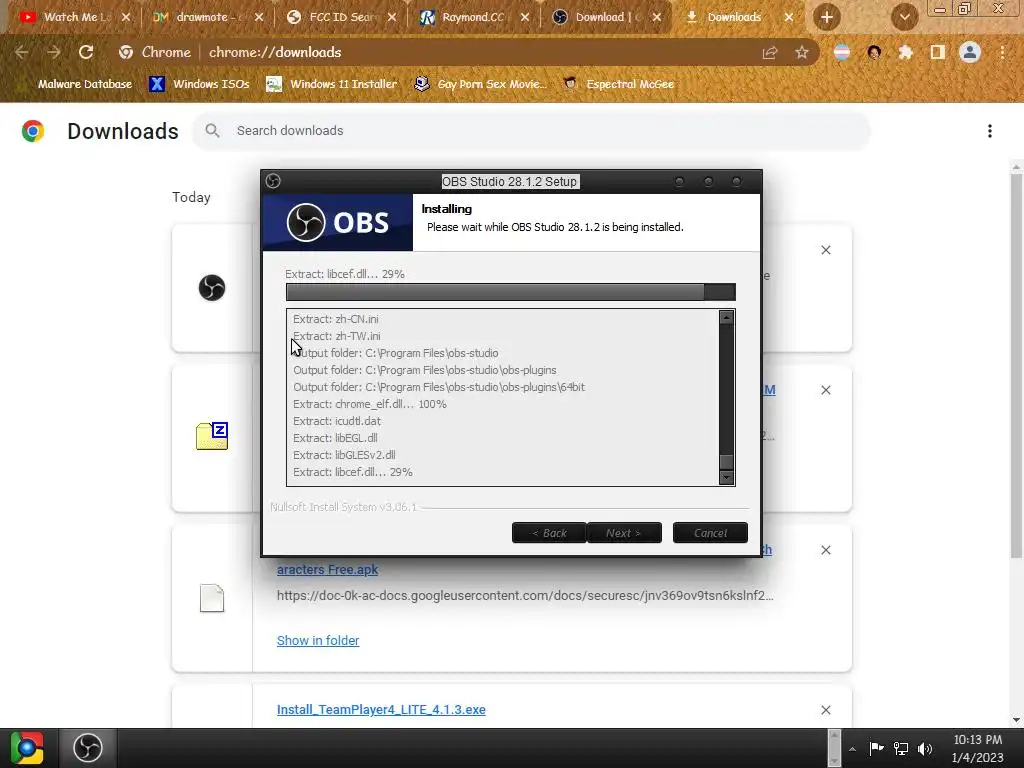Open the Downloads page three-dot menu
The width and height of the screenshot is (1024, 768).
click(x=990, y=131)
